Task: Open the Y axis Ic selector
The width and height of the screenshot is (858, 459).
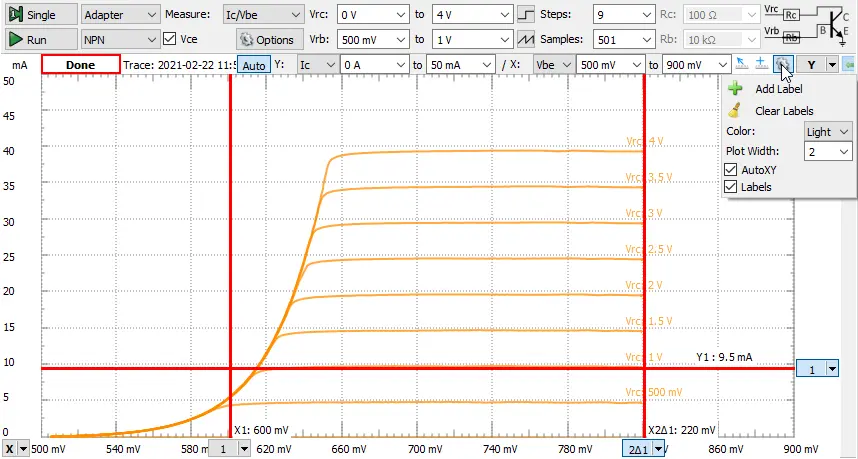Action: [317, 65]
